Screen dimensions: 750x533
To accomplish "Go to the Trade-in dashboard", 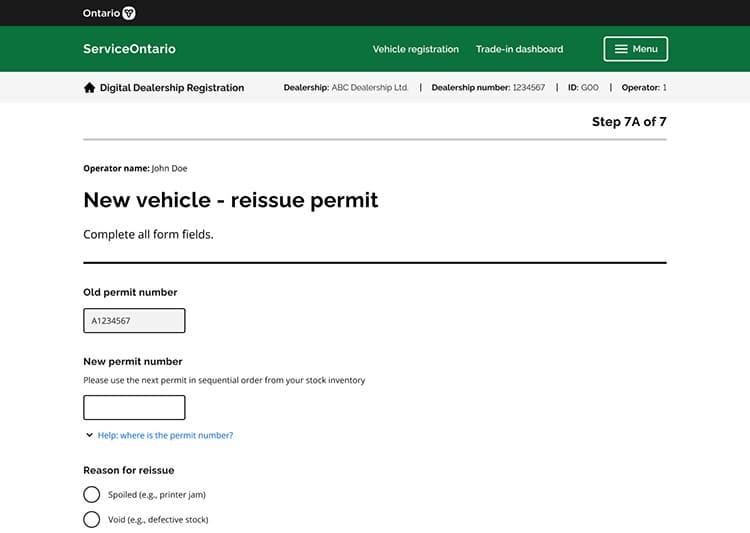I will [519, 49].
